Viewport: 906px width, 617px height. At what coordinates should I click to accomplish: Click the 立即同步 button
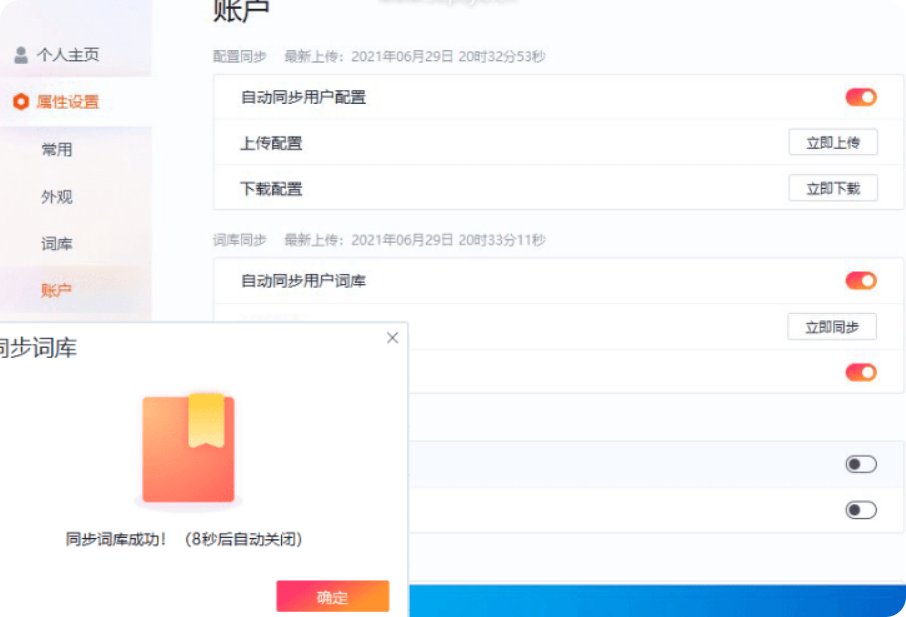click(832, 327)
